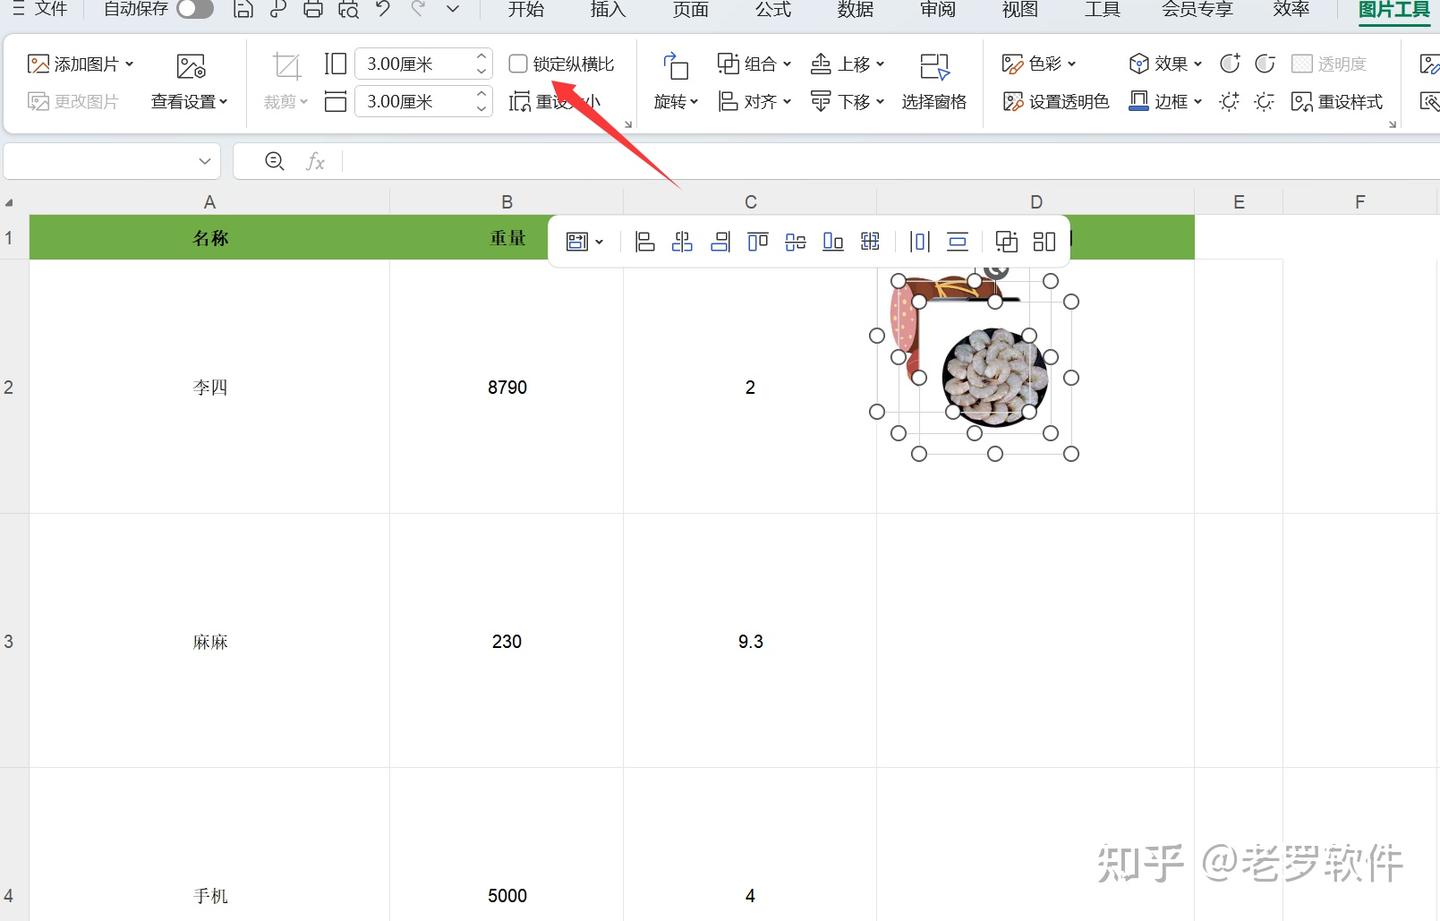Align top in floating toolbar
The width and height of the screenshot is (1440, 921).
tap(758, 241)
